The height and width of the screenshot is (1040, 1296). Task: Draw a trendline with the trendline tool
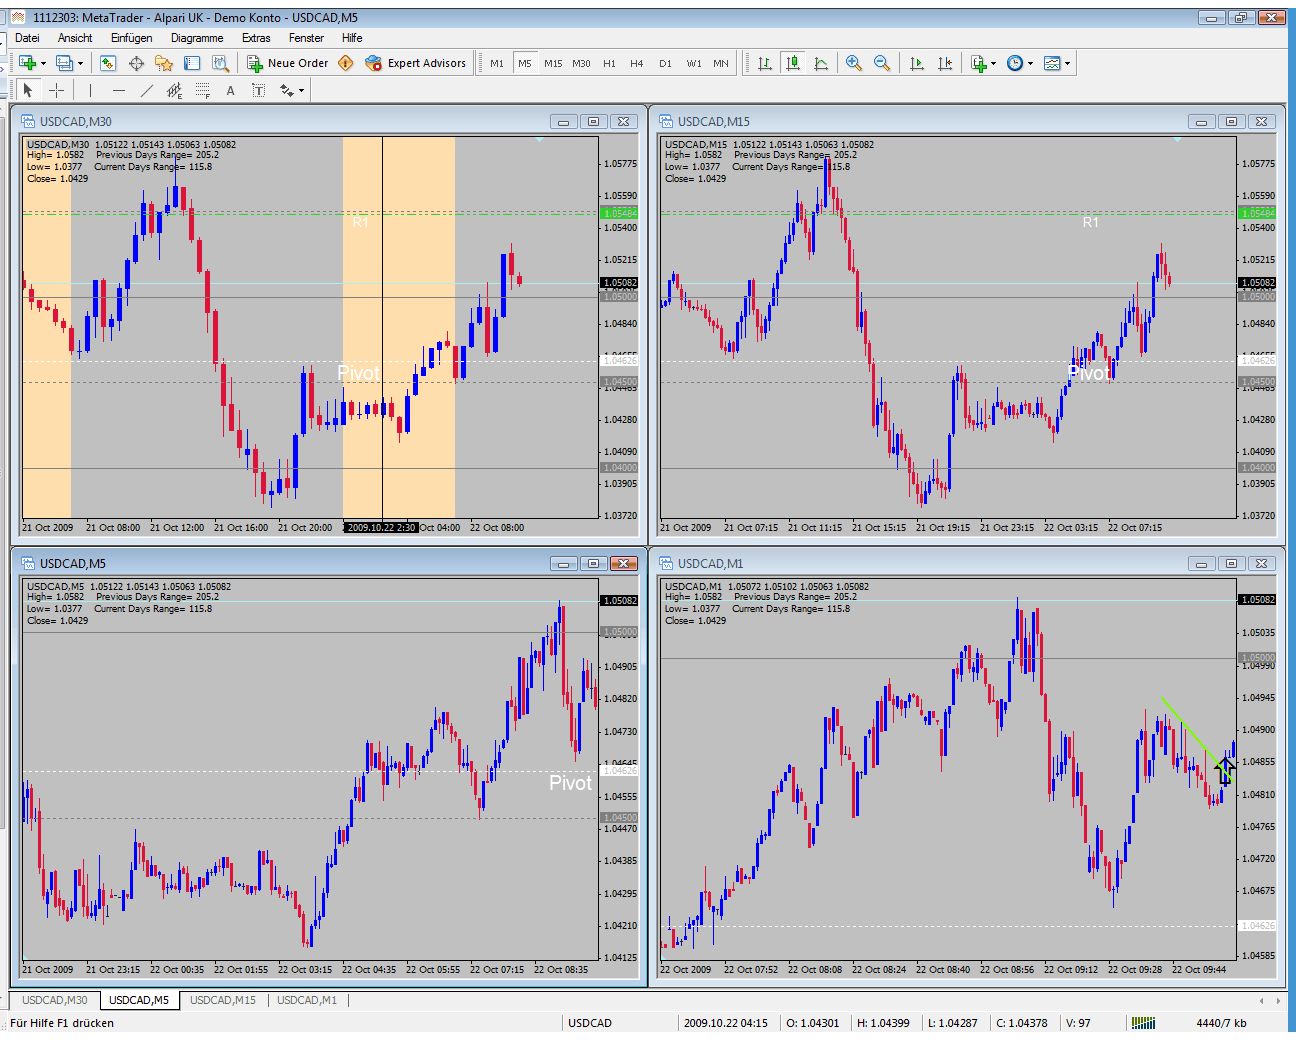(x=147, y=90)
